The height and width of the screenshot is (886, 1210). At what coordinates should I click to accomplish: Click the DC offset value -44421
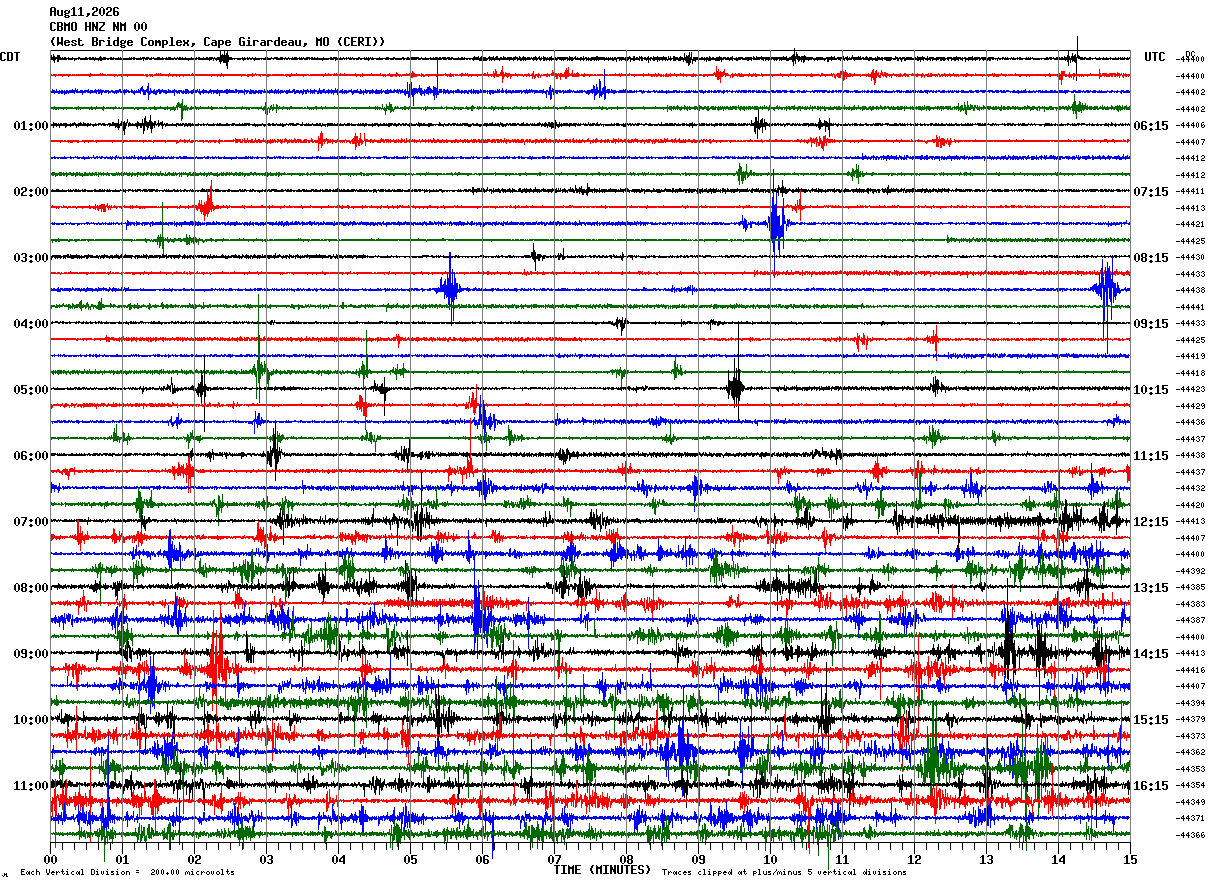[1191, 225]
